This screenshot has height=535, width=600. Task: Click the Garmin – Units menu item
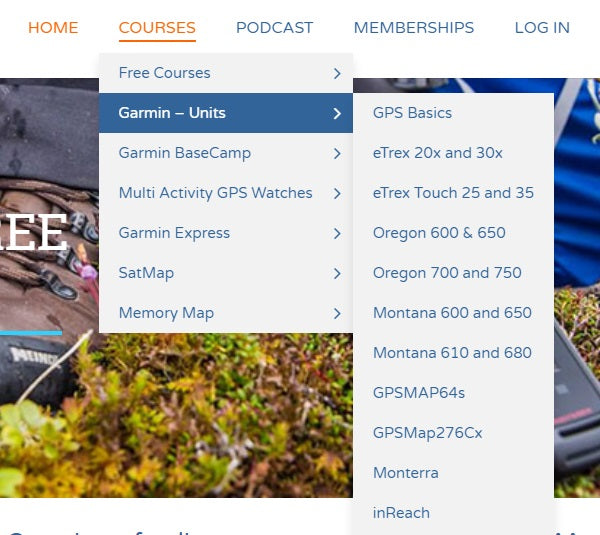172,113
